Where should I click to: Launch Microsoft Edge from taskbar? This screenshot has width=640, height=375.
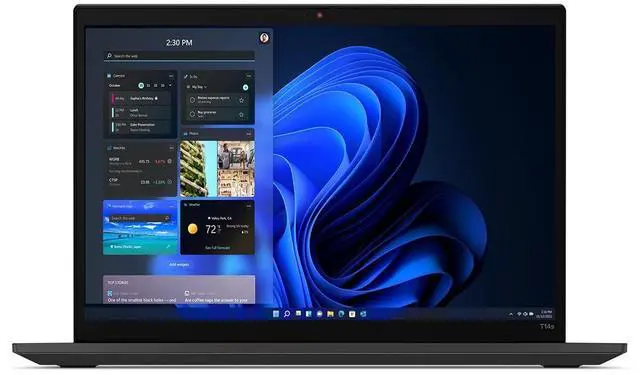[341, 314]
